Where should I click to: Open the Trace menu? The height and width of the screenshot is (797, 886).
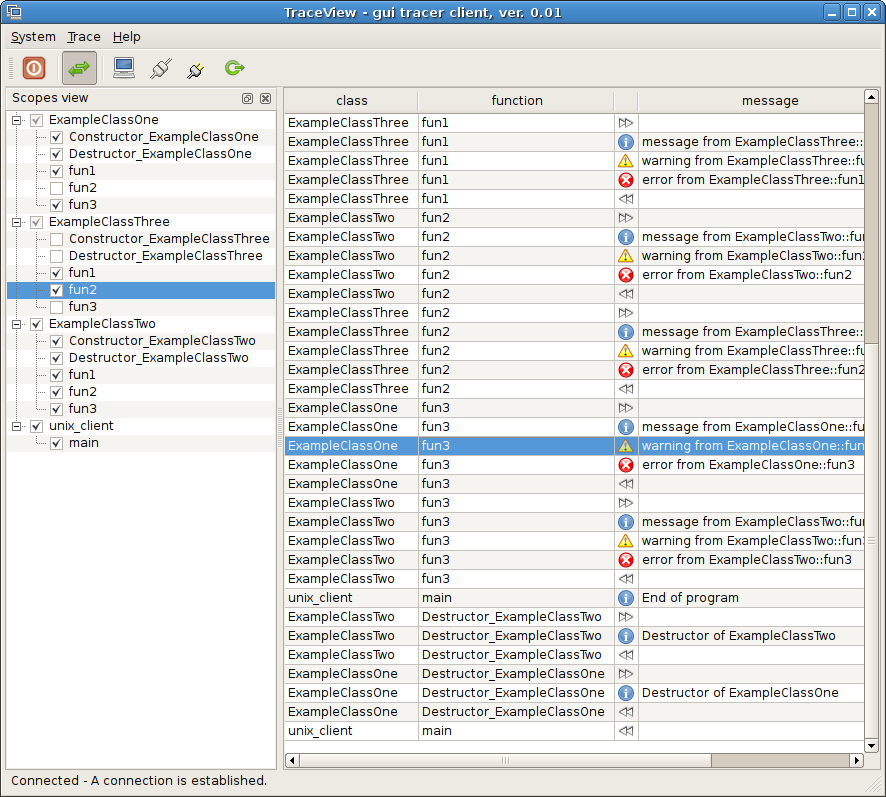84,37
